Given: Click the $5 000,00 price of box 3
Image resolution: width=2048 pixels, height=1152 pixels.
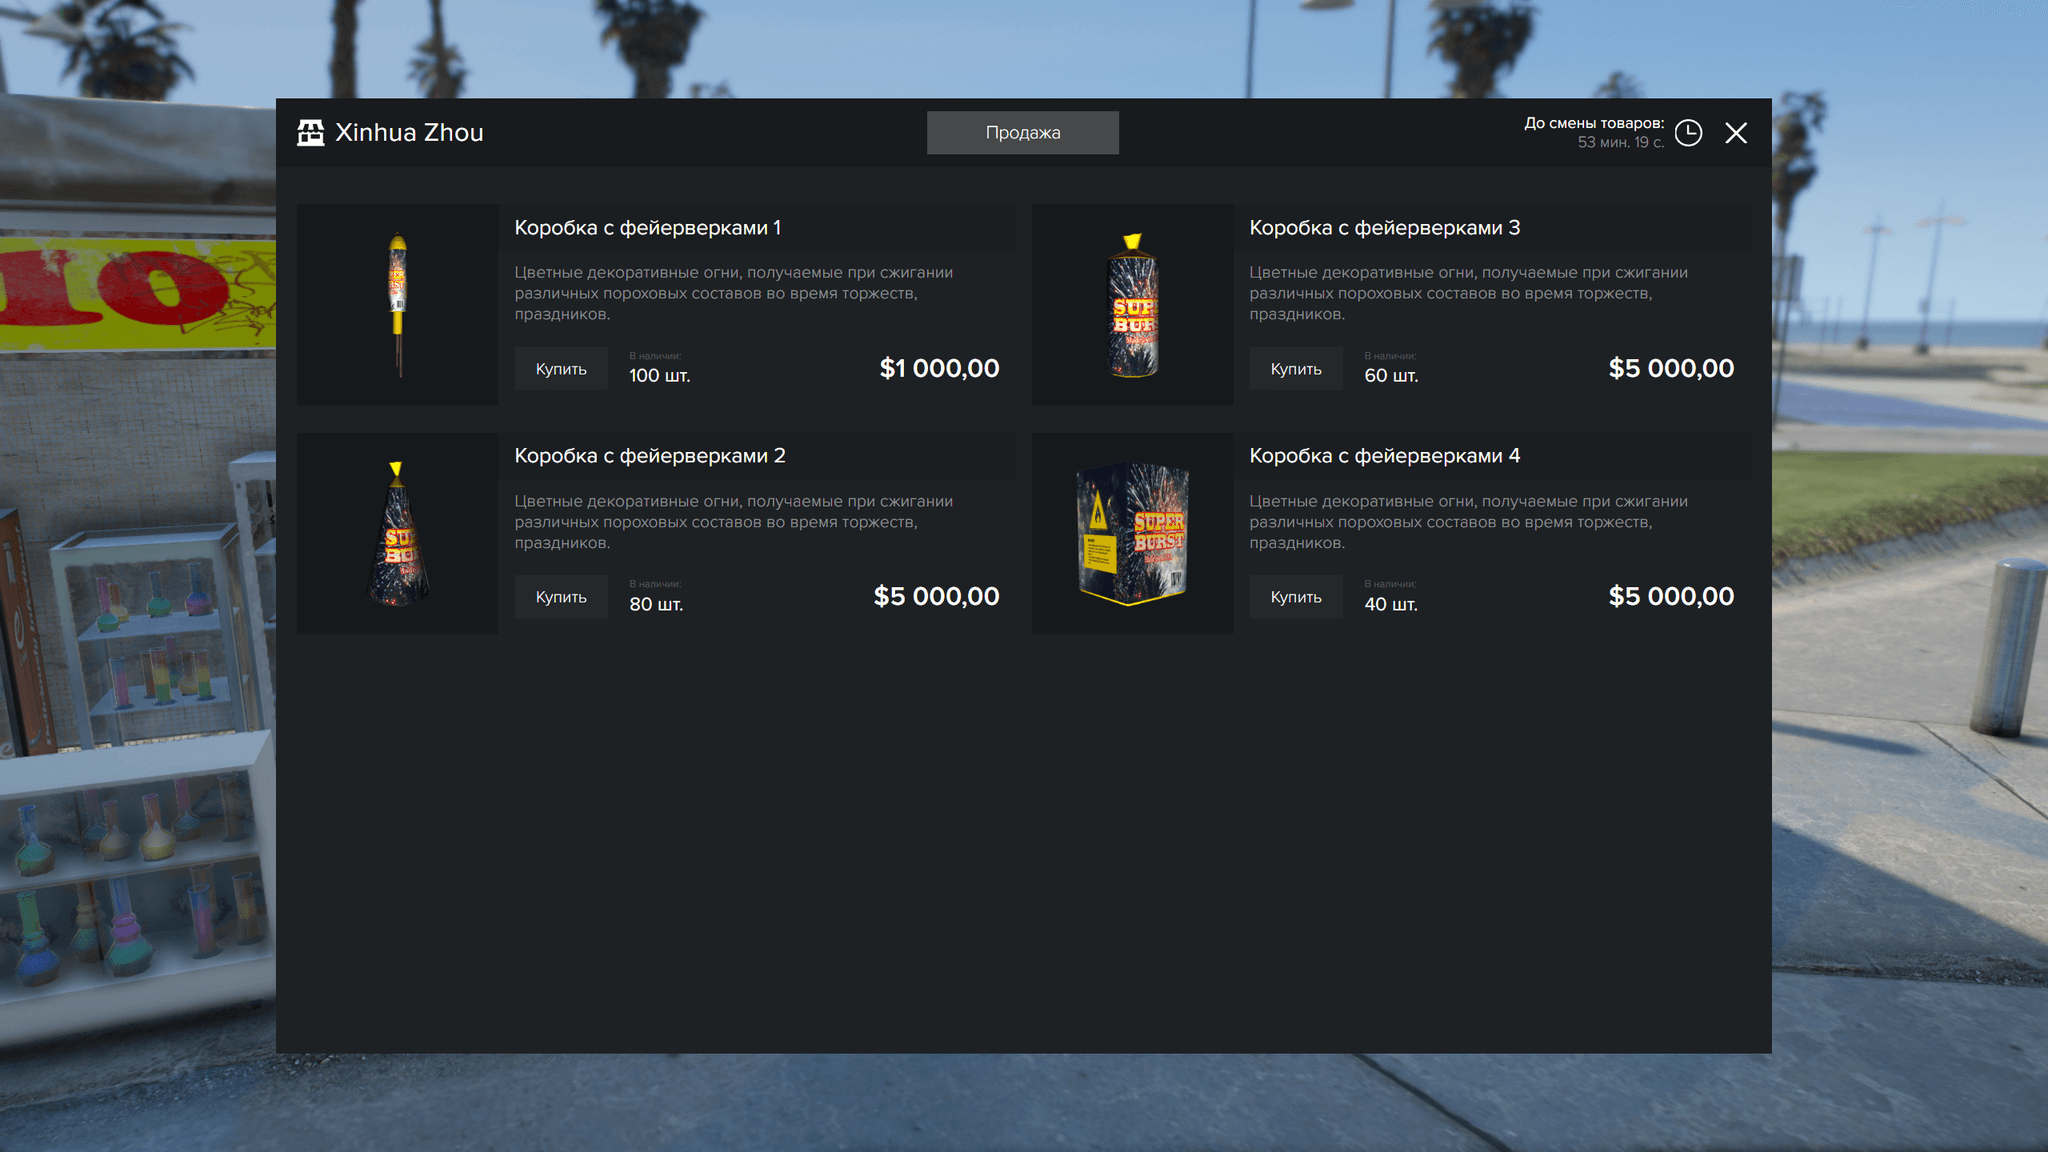Looking at the screenshot, I should 1672,368.
